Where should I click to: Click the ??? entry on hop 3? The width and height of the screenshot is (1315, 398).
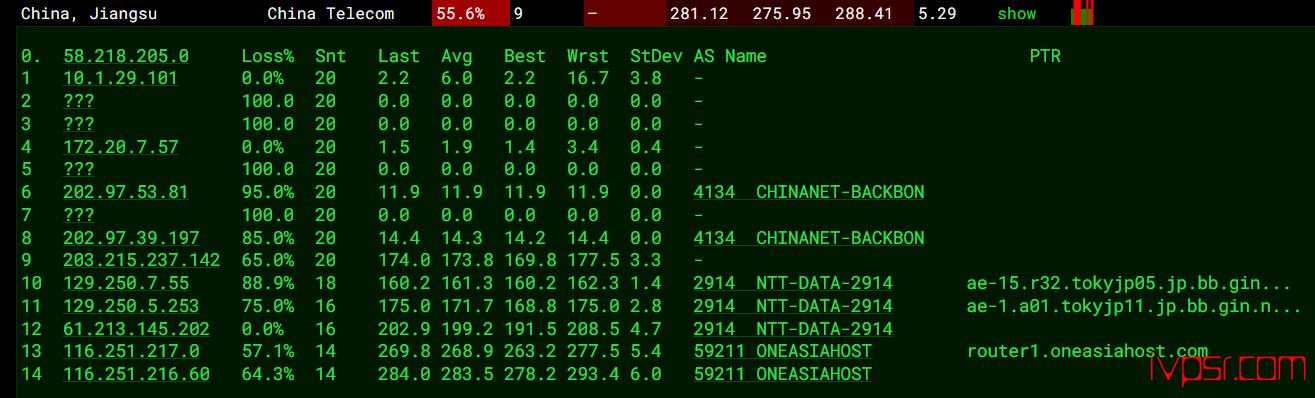coord(79,124)
